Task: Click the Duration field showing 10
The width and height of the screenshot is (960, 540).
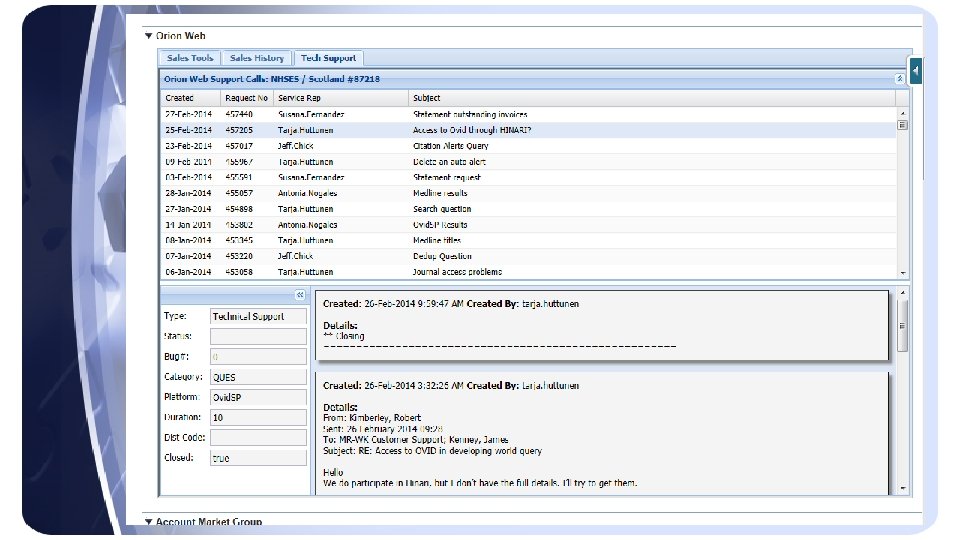Action: click(x=258, y=417)
